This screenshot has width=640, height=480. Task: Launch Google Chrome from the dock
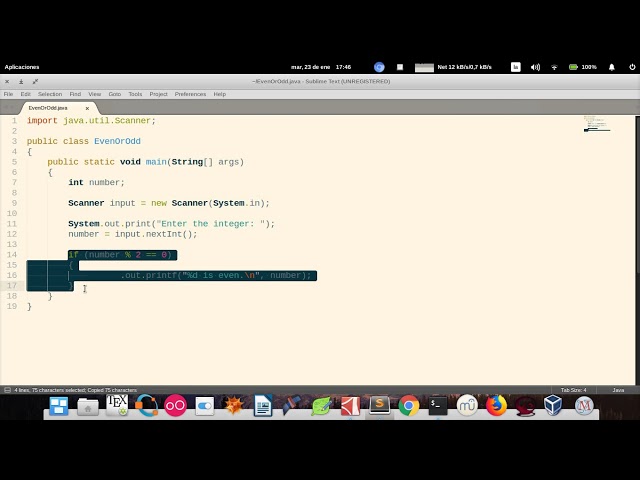tap(409, 406)
